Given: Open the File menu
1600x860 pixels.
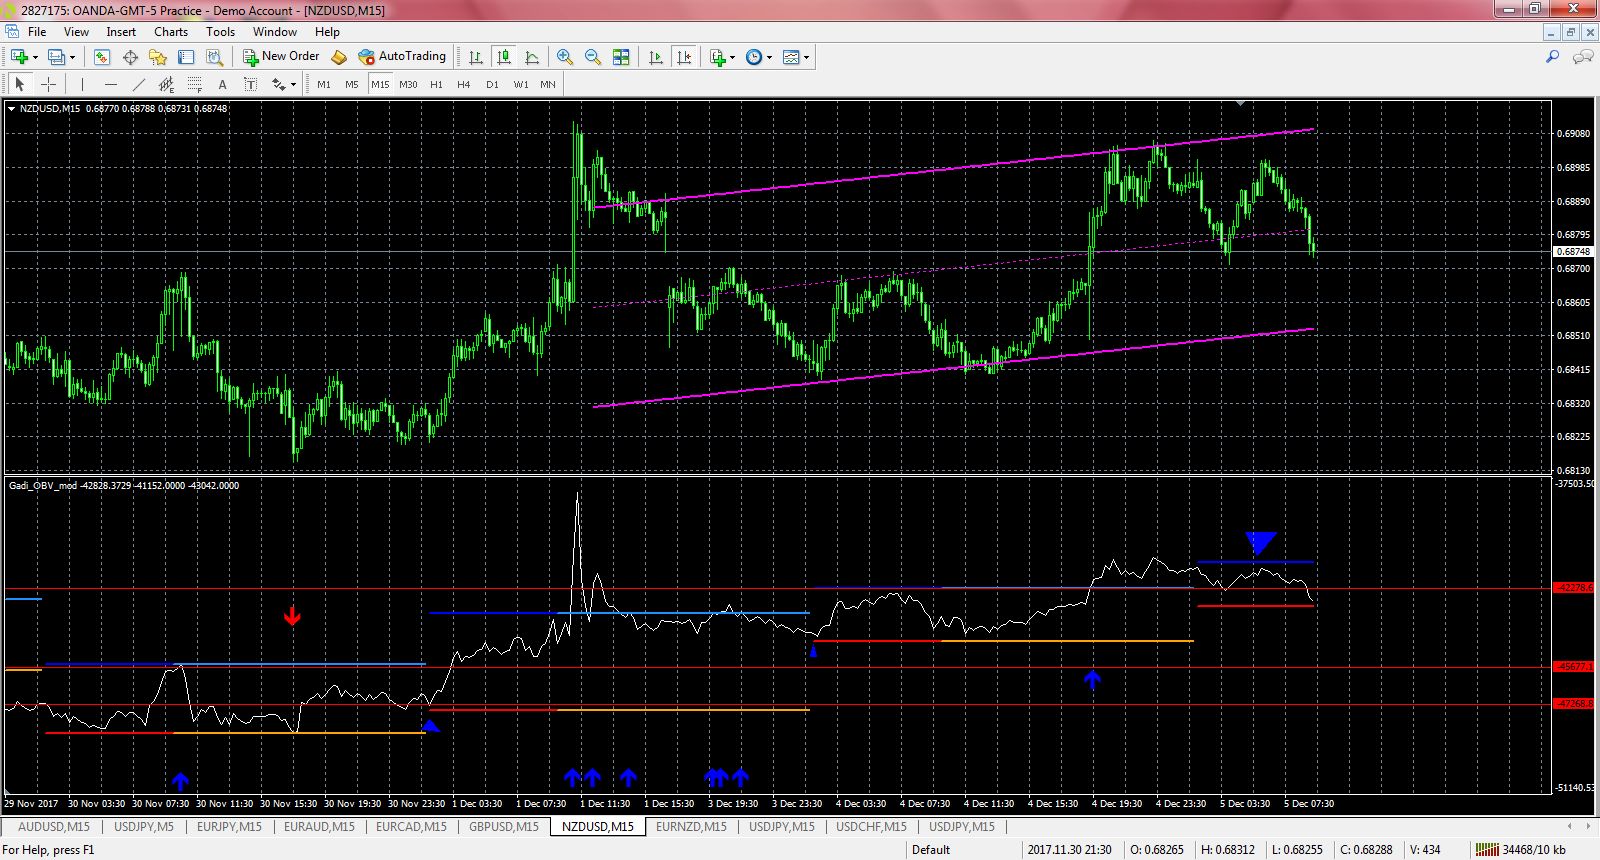Looking at the screenshot, I should [x=37, y=32].
